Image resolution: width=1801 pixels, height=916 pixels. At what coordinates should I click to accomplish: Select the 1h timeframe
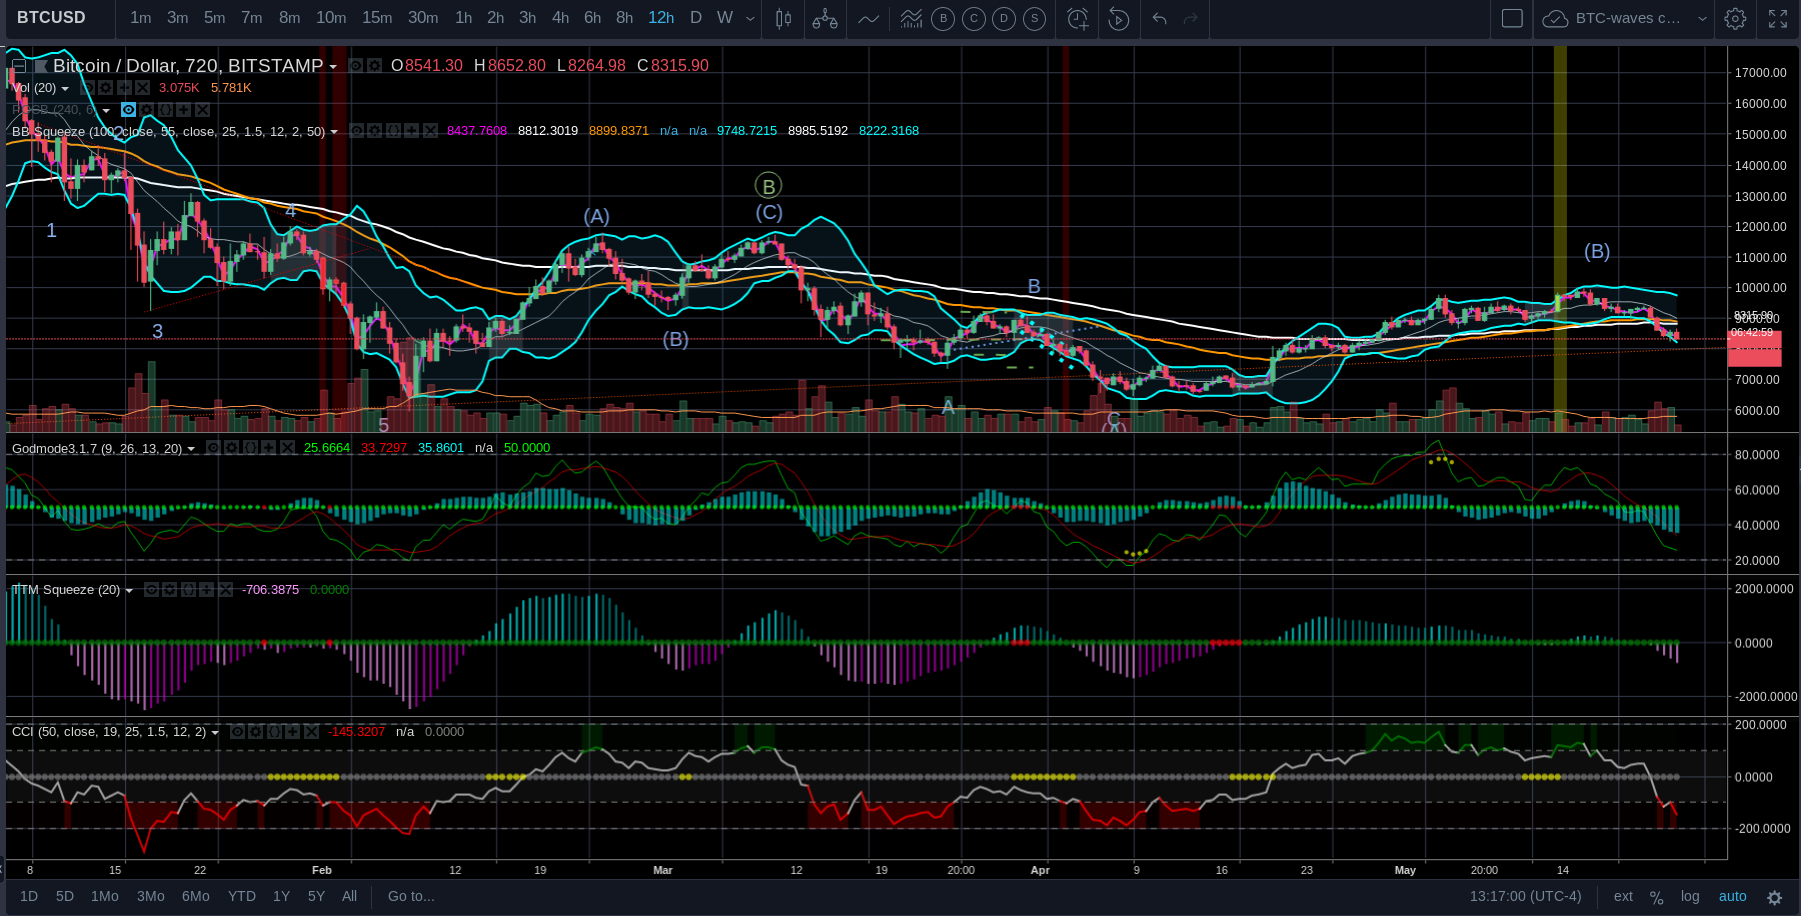click(x=463, y=18)
